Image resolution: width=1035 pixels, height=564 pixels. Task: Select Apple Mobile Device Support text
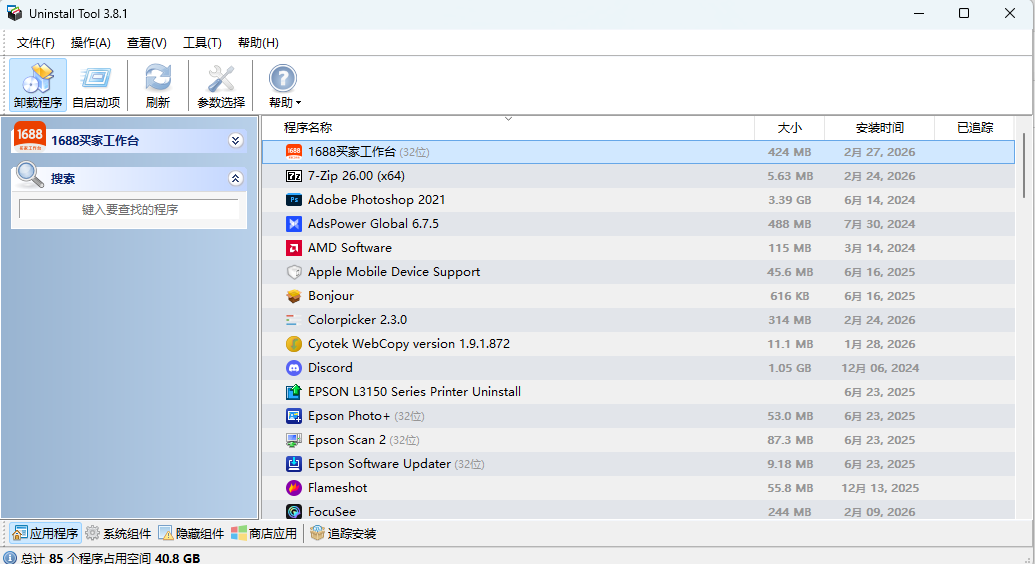click(394, 272)
